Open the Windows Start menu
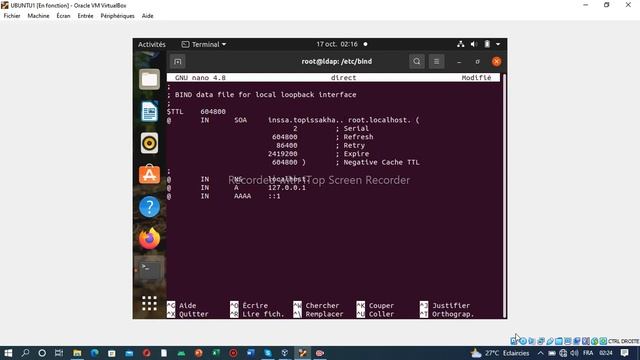Screen dimensions: 640x360 point(8,353)
